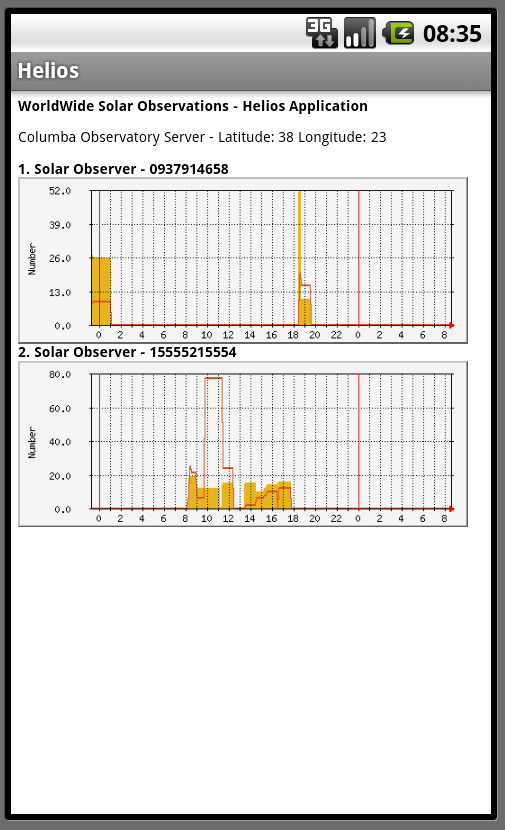
Task: Tap the signal strength bars icon
Action: [x=360, y=33]
